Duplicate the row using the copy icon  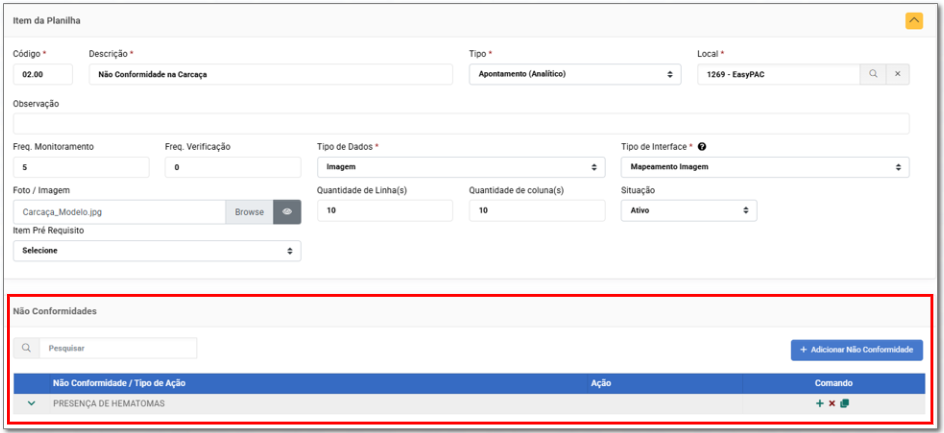click(845, 403)
